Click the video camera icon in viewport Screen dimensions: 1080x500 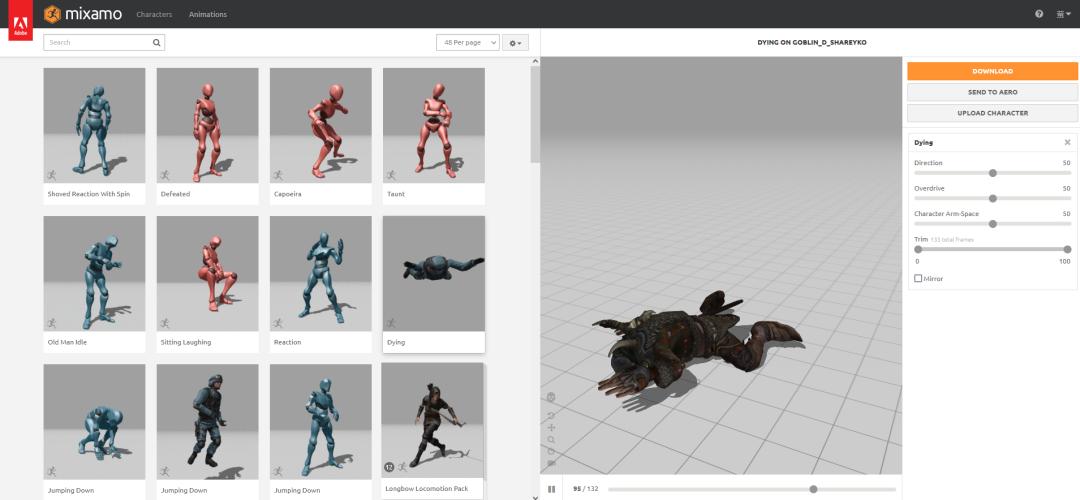(x=551, y=463)
